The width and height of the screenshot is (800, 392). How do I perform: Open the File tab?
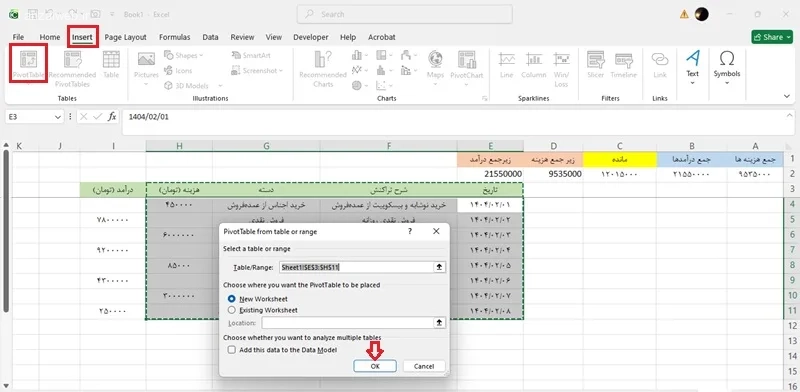18,37
